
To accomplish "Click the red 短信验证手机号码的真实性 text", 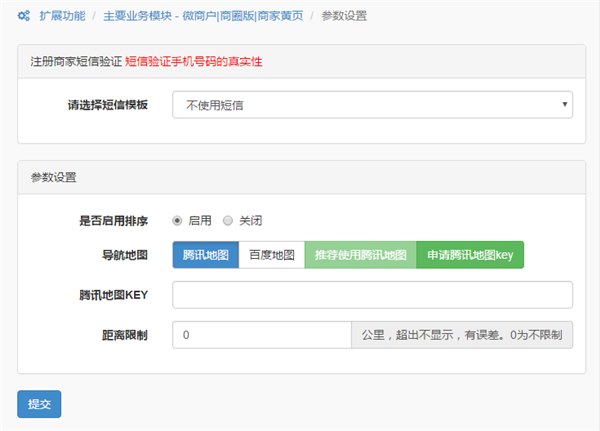I will [194, 62].
